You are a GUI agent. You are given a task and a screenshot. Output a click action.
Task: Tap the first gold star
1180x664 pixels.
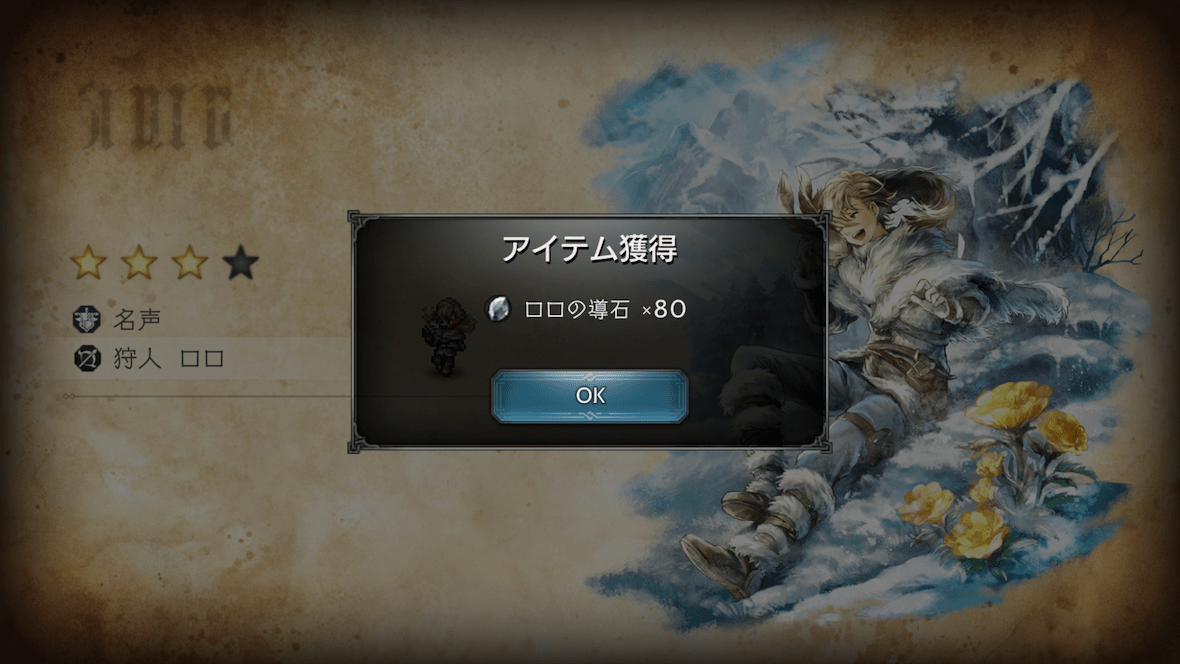coord(89,262)
